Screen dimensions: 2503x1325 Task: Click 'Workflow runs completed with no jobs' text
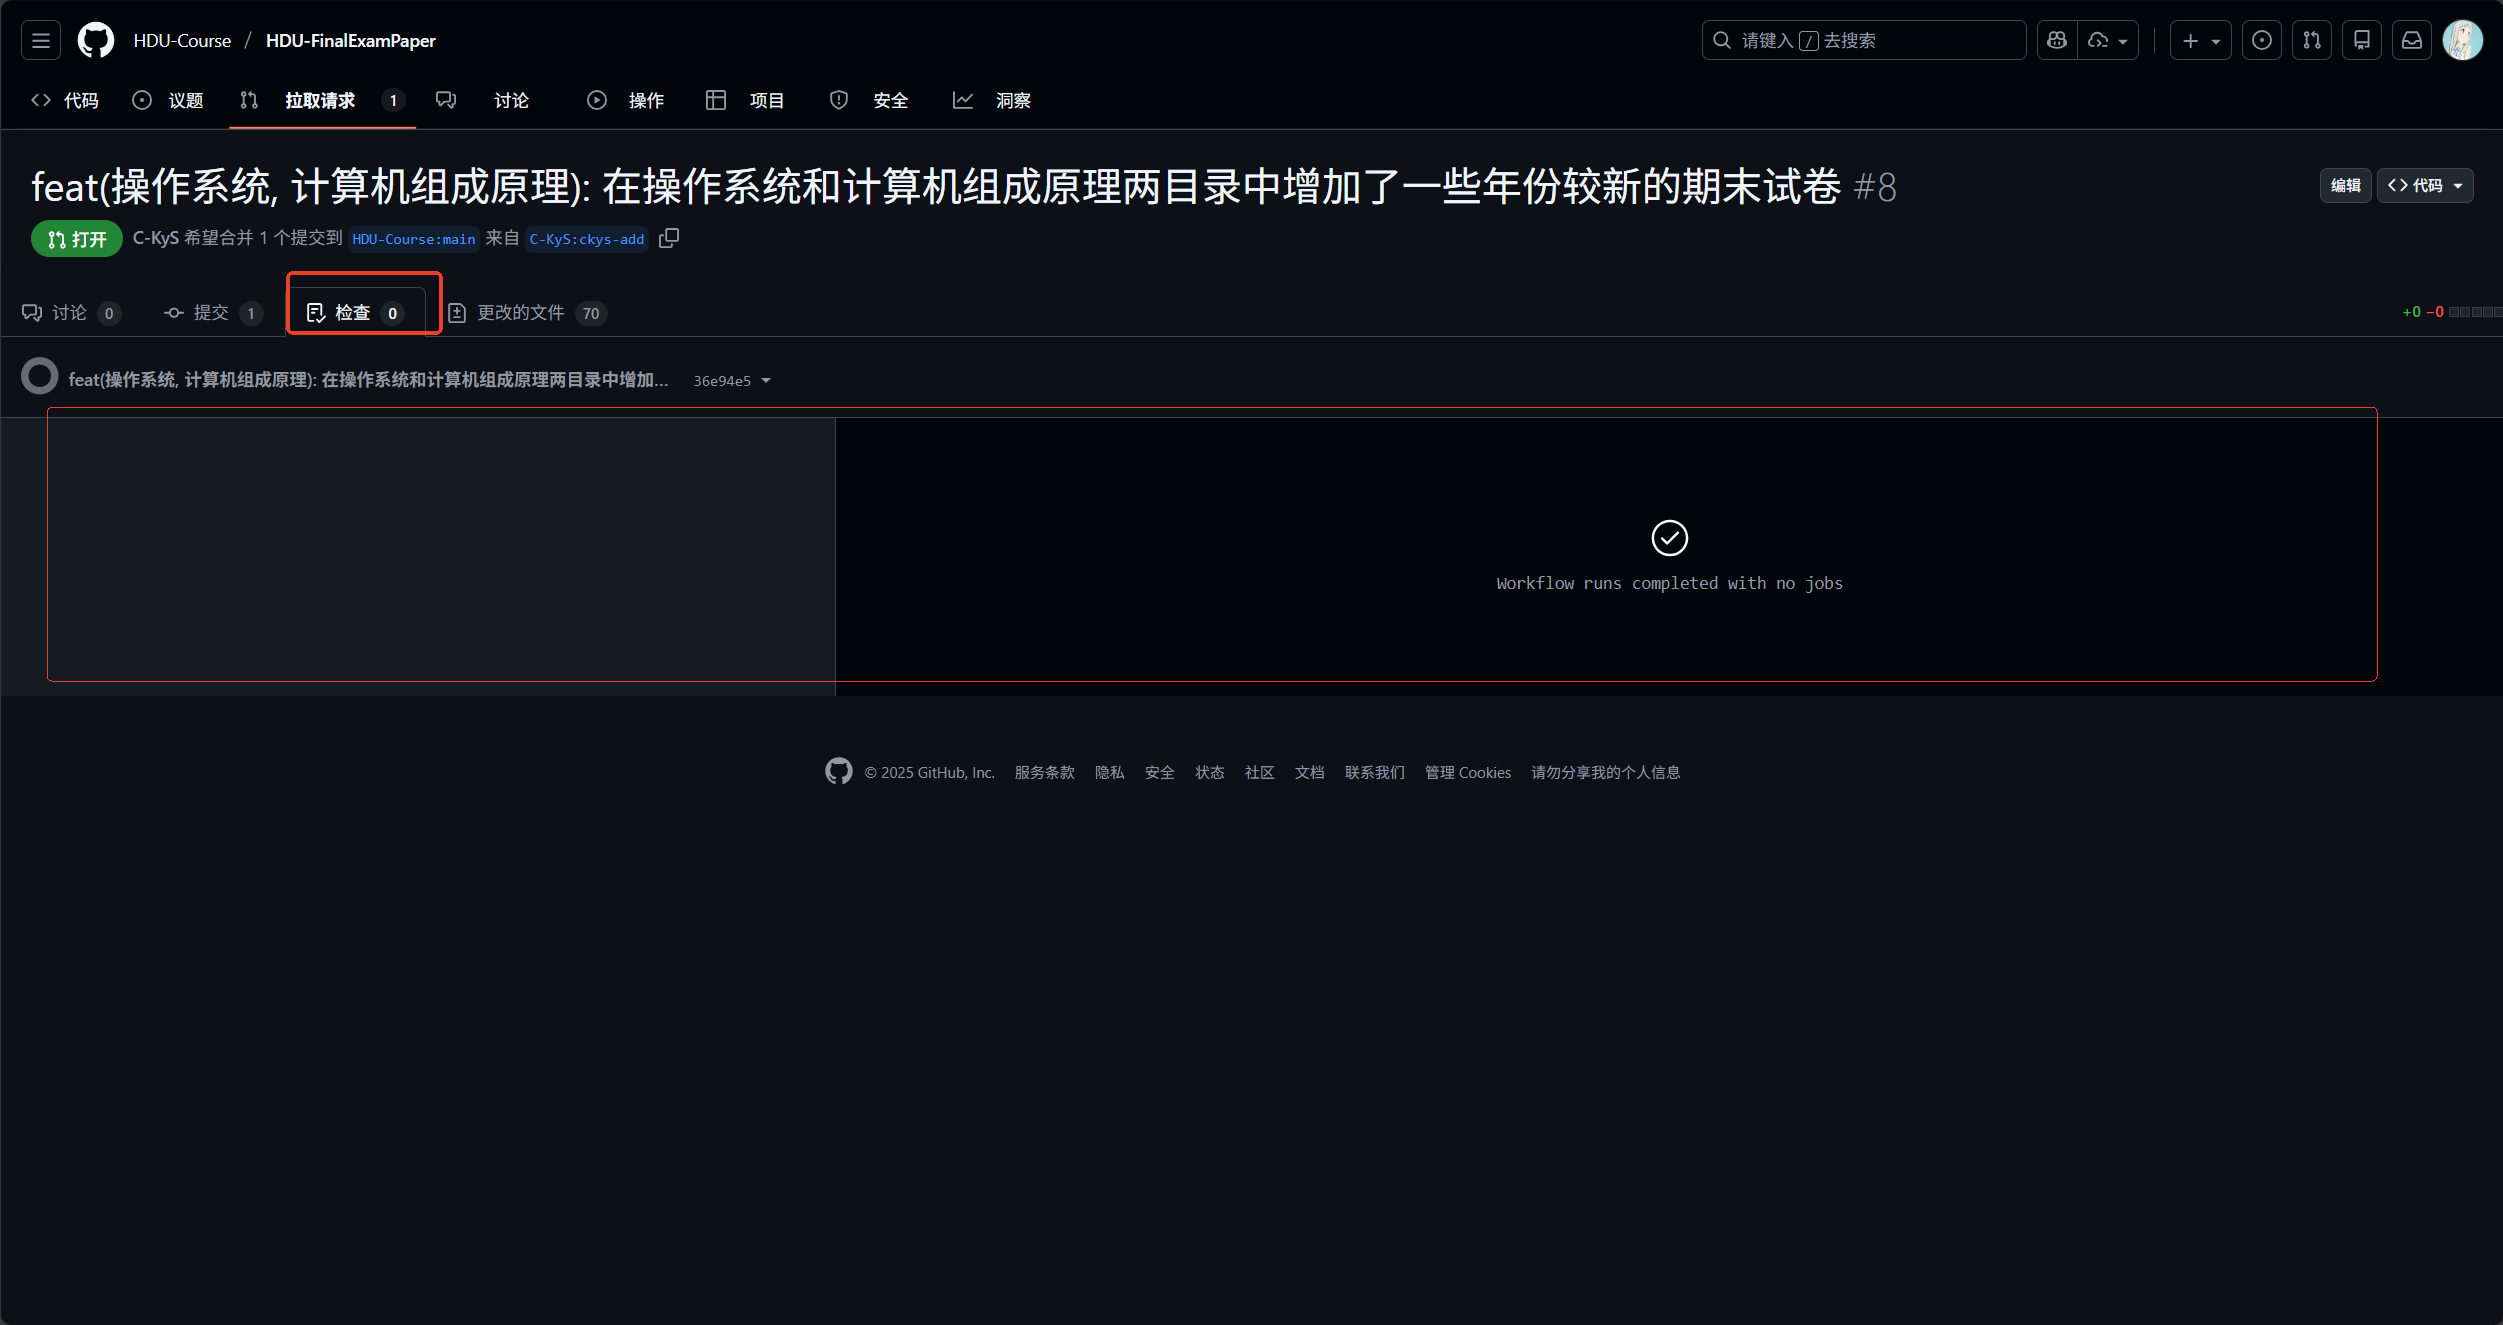tap(1669, 583)
